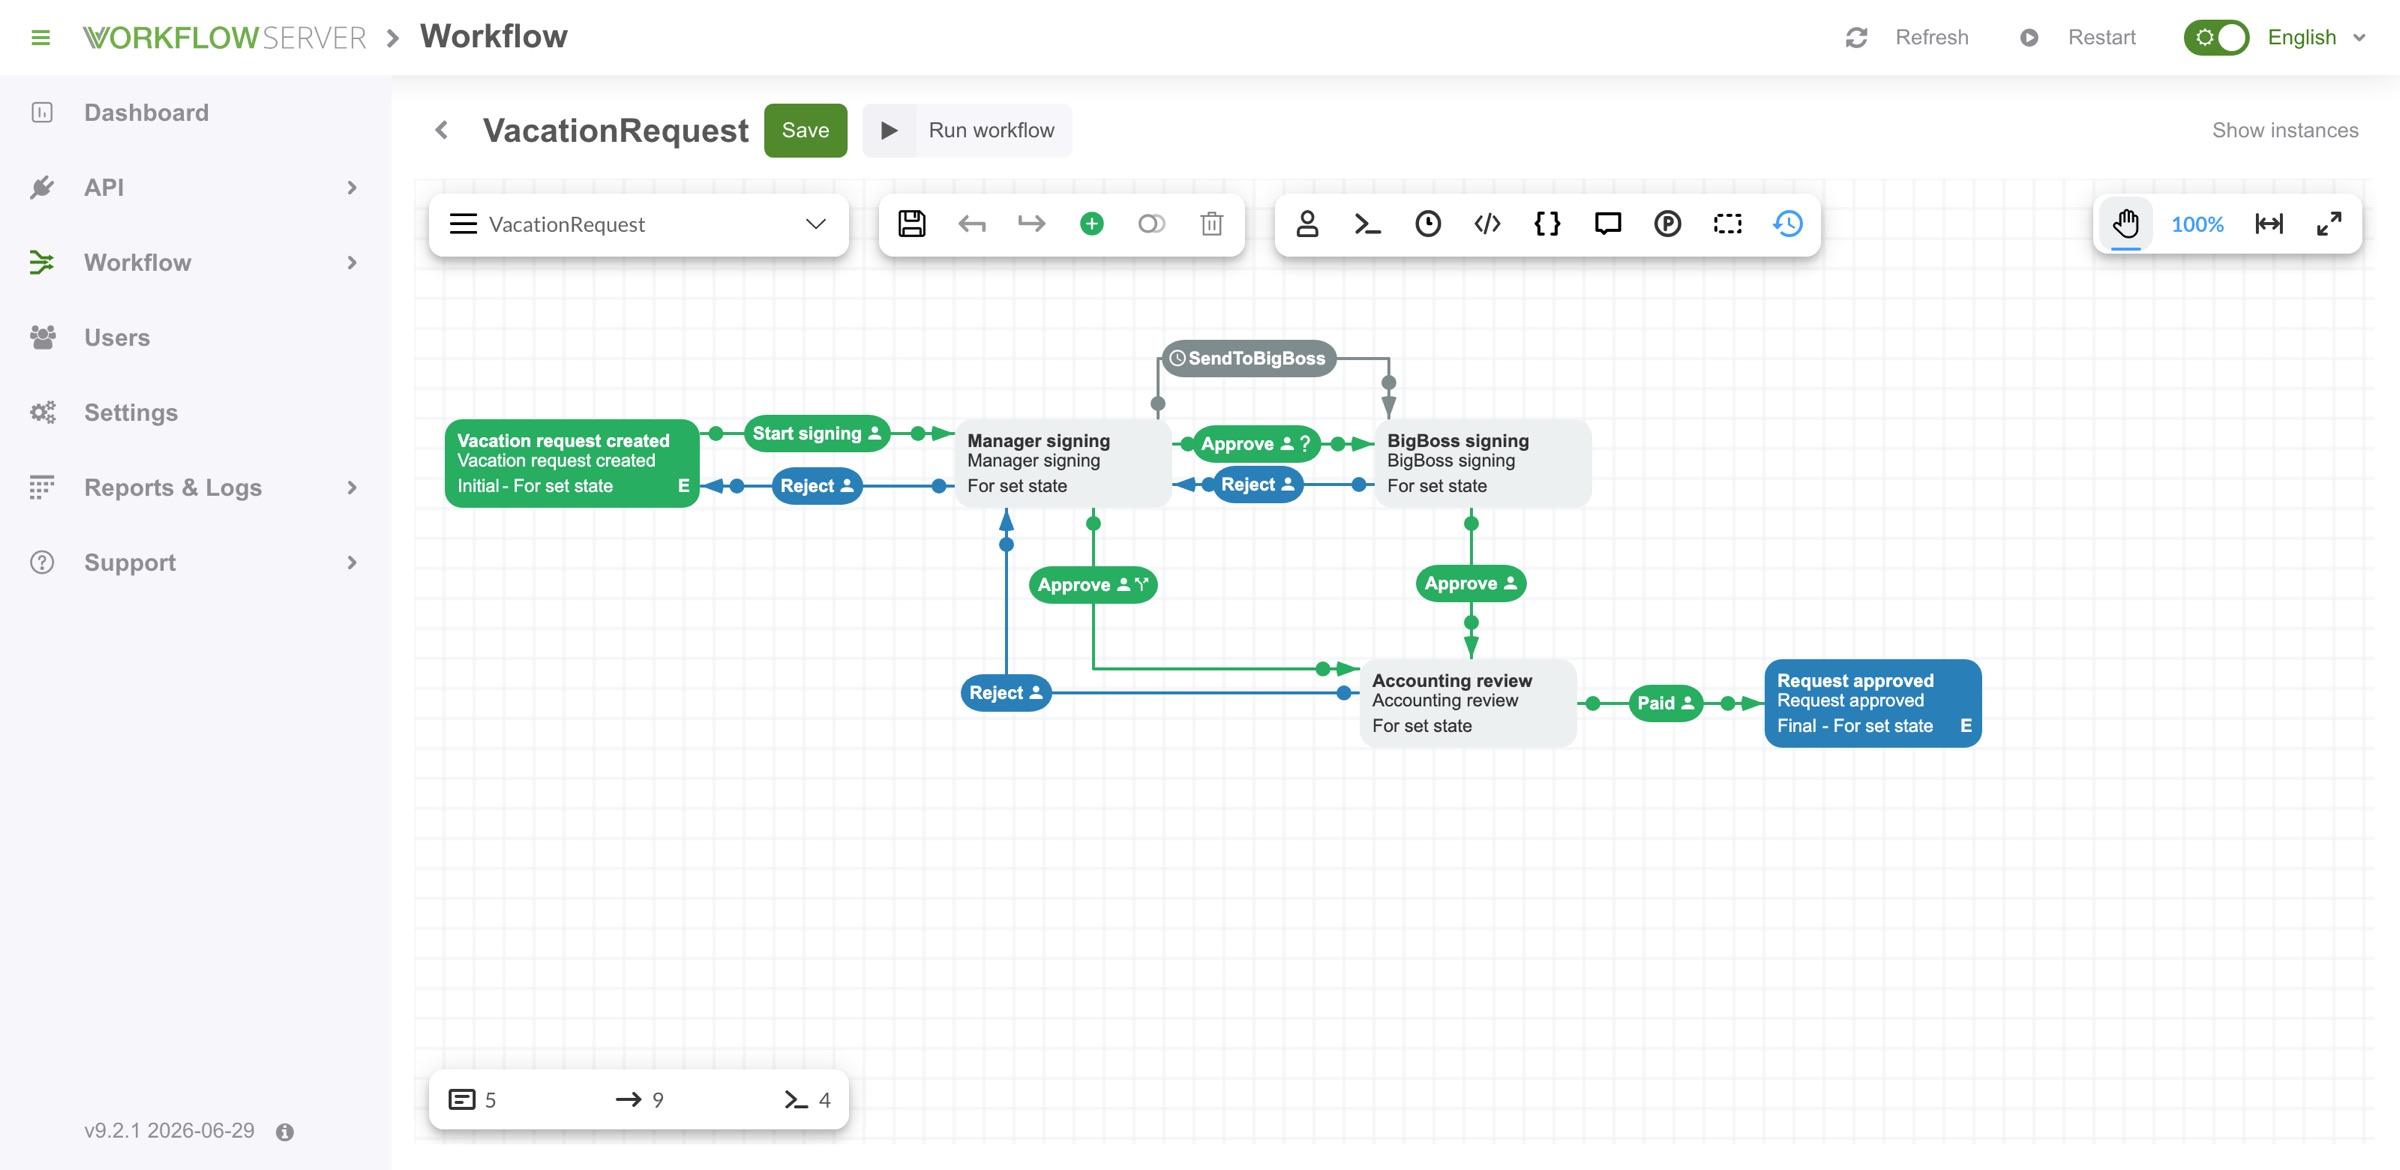Screen dimensions: 2400x1170
Task: Expand the Support menu chevron
Action: (x=351, y=562)
